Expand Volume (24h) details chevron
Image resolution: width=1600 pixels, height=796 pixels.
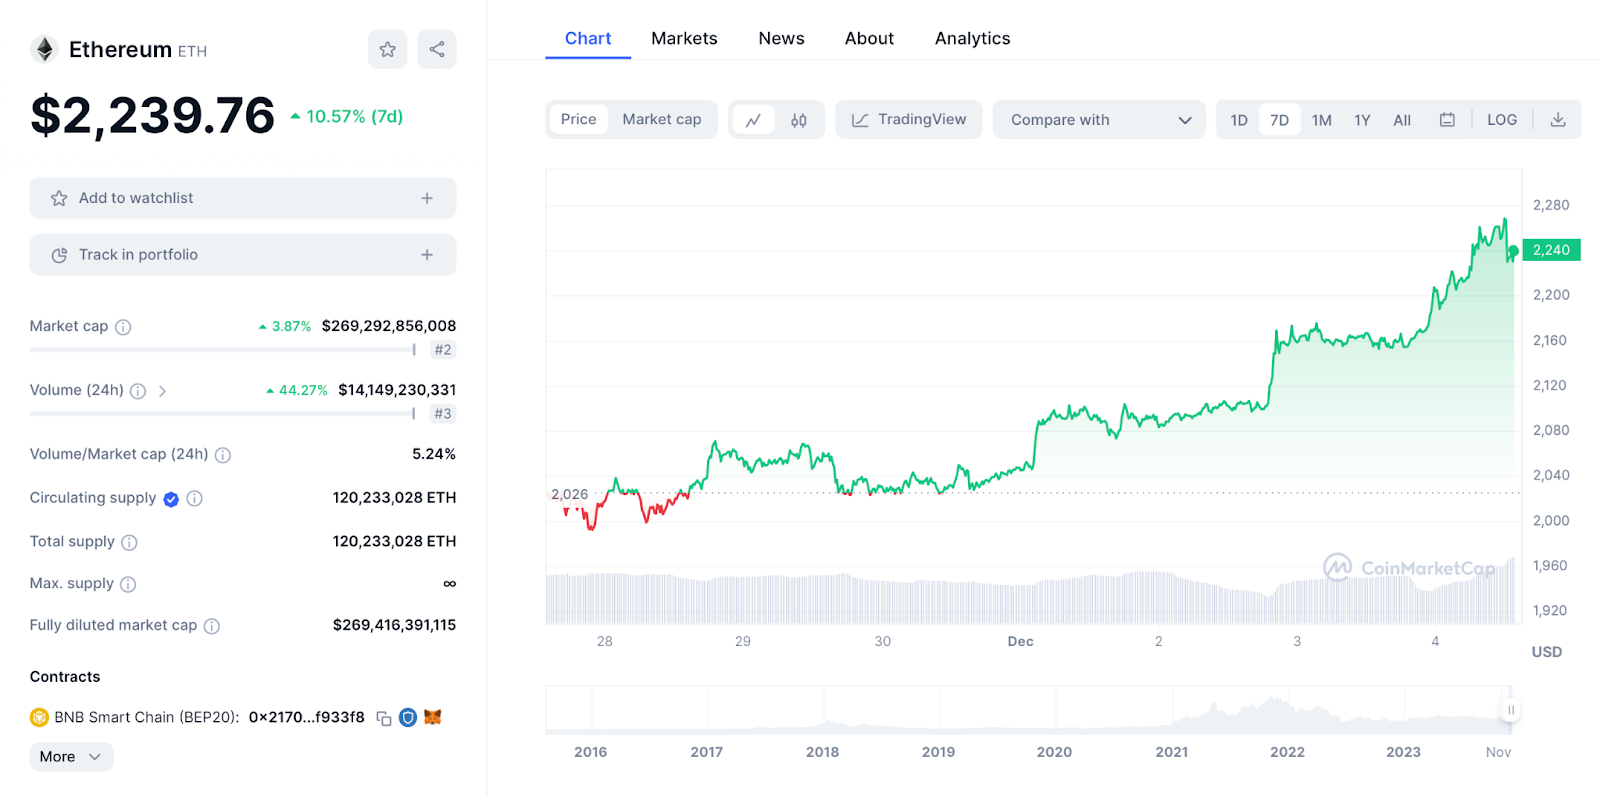[162, 391]
